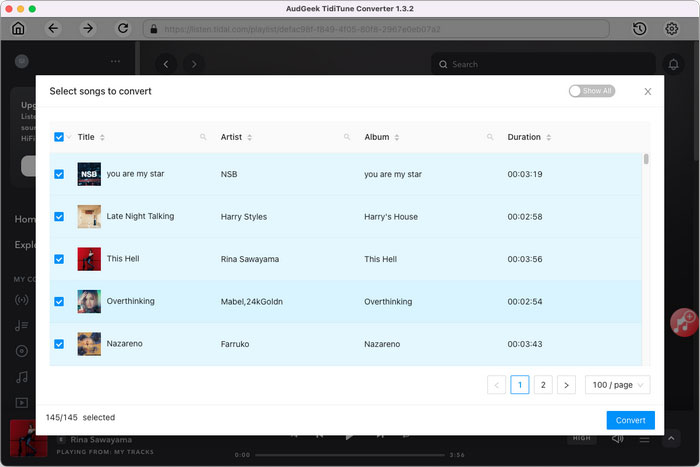Open the Tidal mixes and radio icon
700x467 pixels.
(21, 300)
